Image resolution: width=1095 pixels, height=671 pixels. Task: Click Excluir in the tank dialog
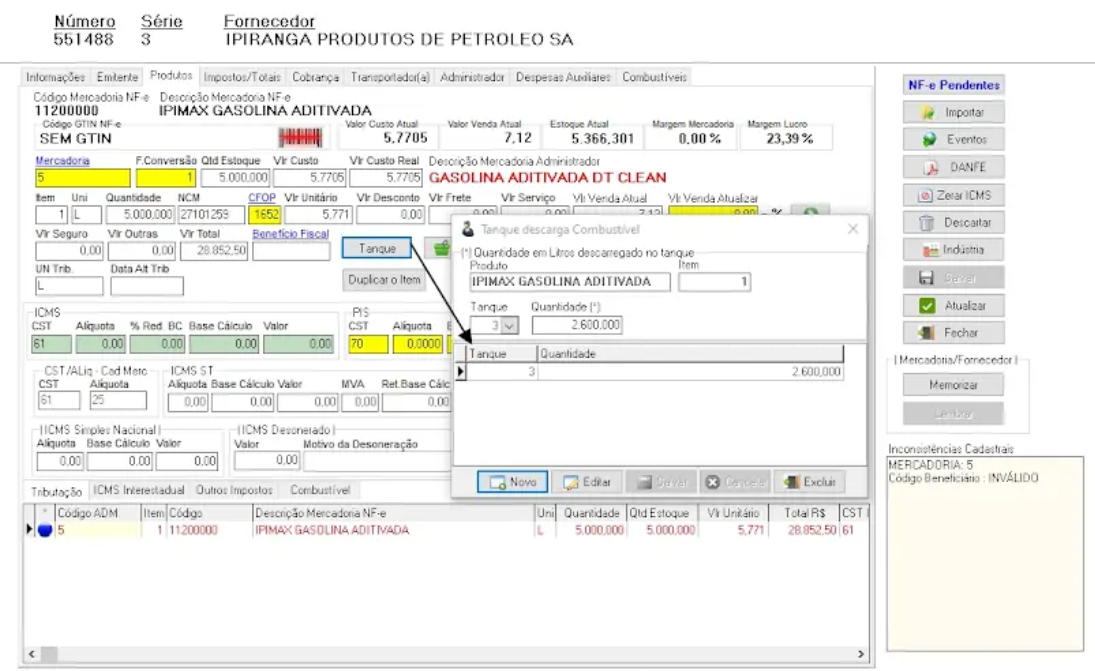pyautogui.click(x=809, y=482)
